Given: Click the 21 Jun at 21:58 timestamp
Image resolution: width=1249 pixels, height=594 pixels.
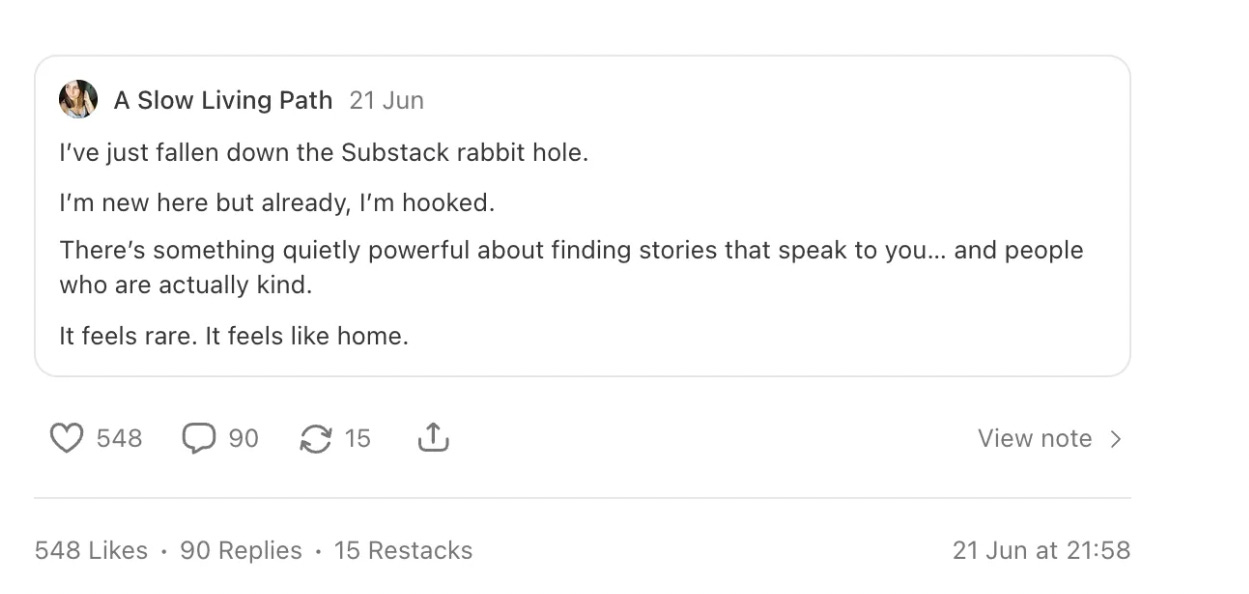Looking at the screenshot, I should [x=1042, y=550].
